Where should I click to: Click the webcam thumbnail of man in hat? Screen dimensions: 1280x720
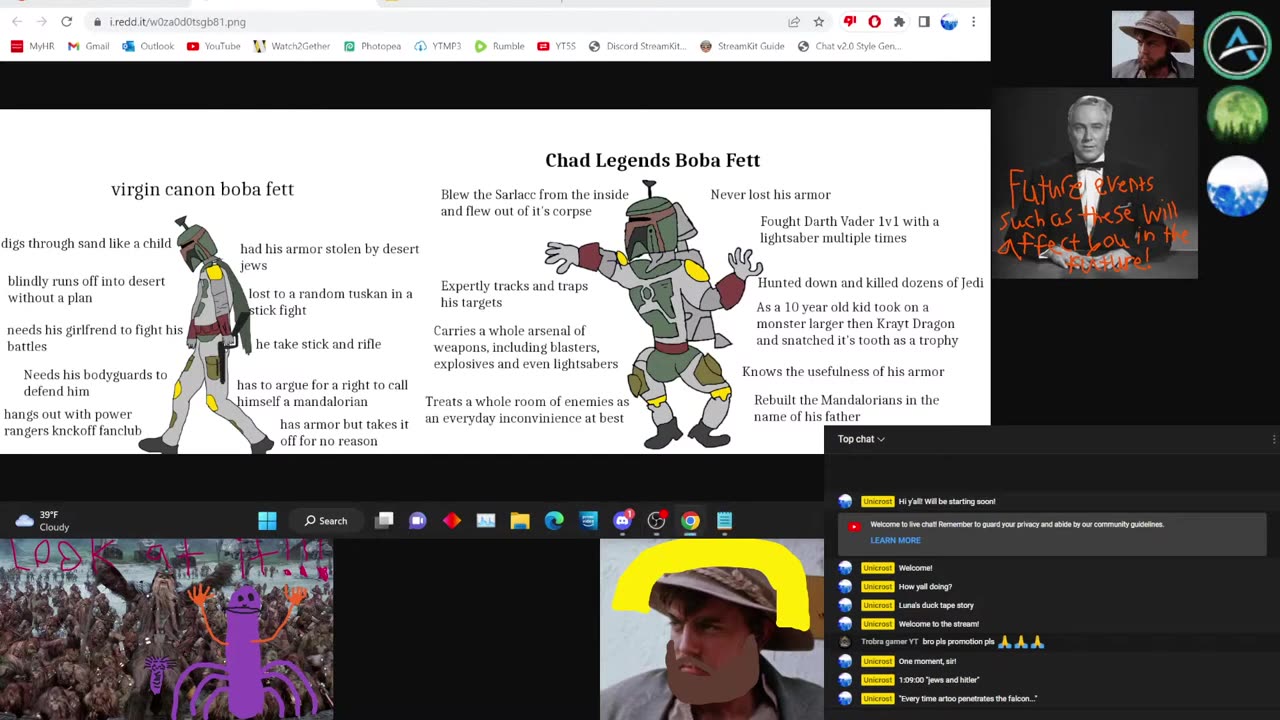[x=1152, y=44]
